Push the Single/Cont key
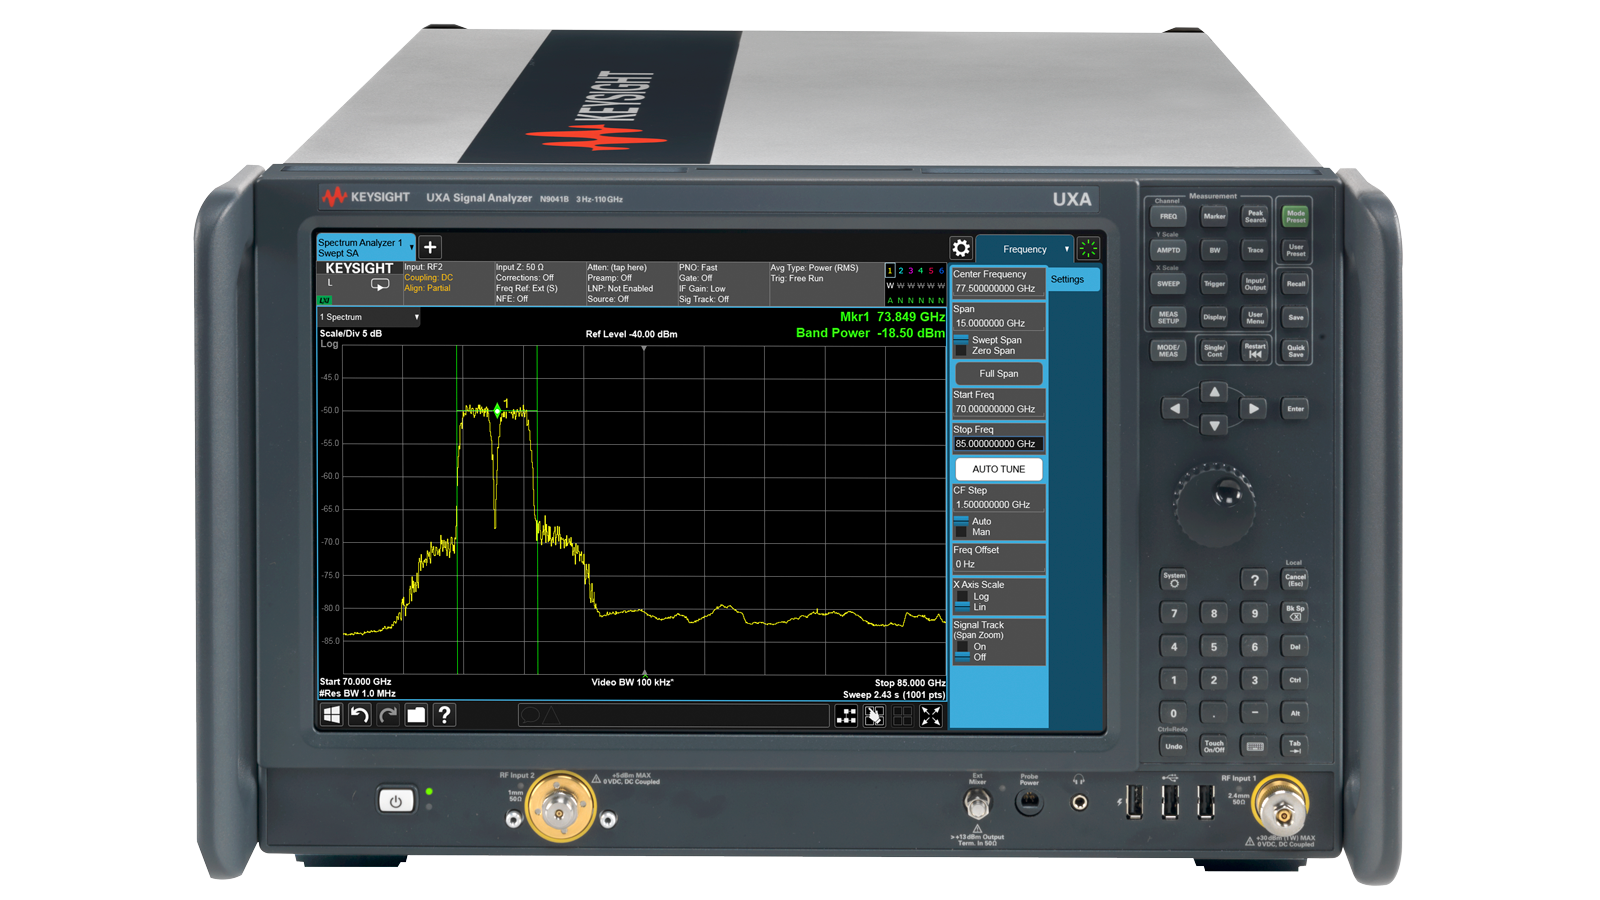This screenshot has height=900, width=1600. point(1214,350)
